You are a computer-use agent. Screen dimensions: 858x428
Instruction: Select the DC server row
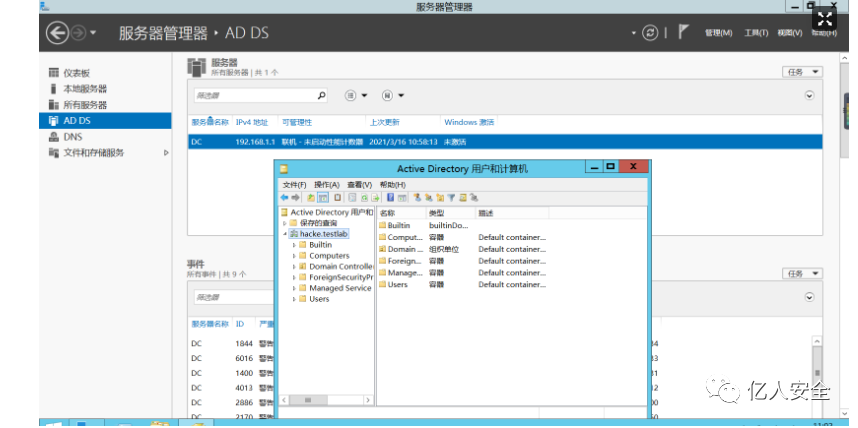coord(505,142)
